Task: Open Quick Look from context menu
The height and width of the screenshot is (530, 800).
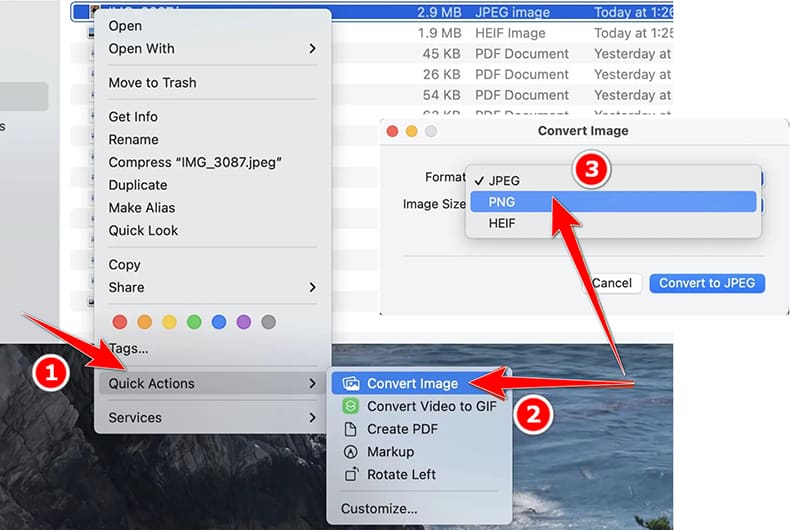Action: point(143,230)
